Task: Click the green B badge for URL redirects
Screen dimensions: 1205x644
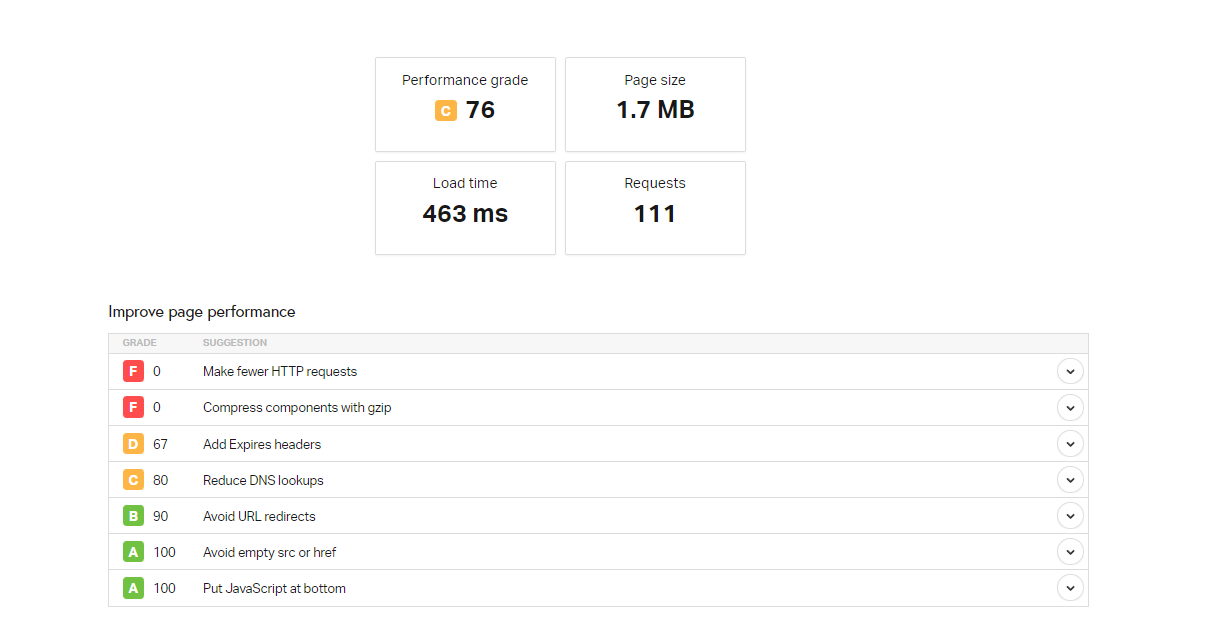Action: (x=133, y=516)
